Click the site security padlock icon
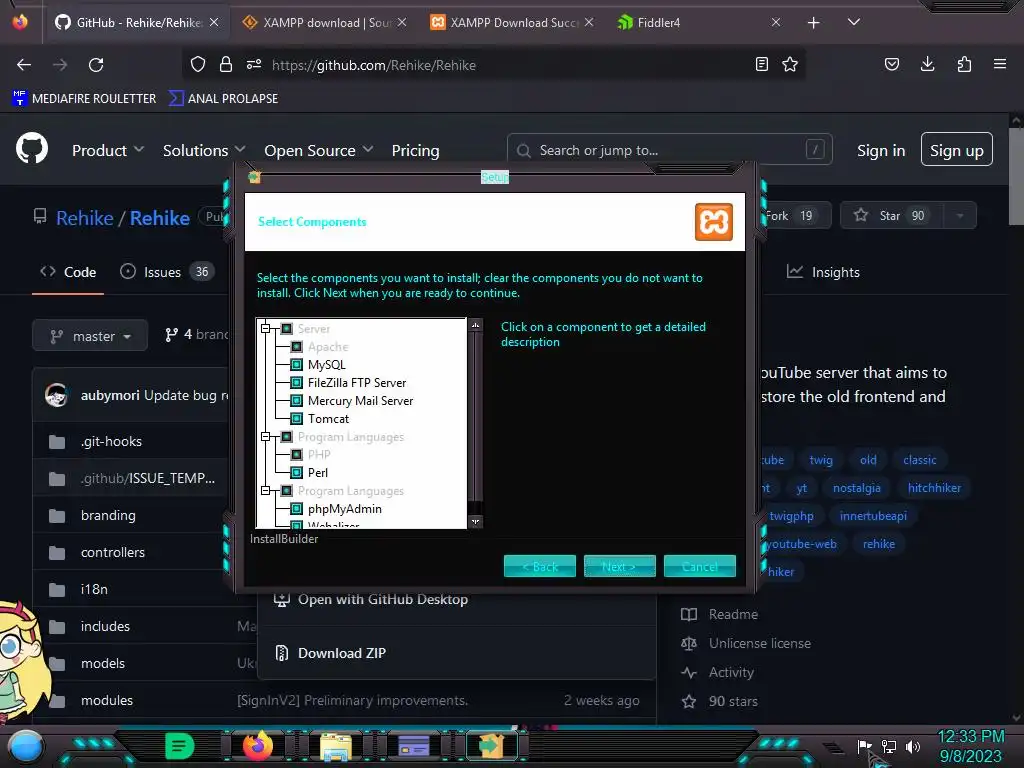Screen dimensions: 1024x768 226,64
